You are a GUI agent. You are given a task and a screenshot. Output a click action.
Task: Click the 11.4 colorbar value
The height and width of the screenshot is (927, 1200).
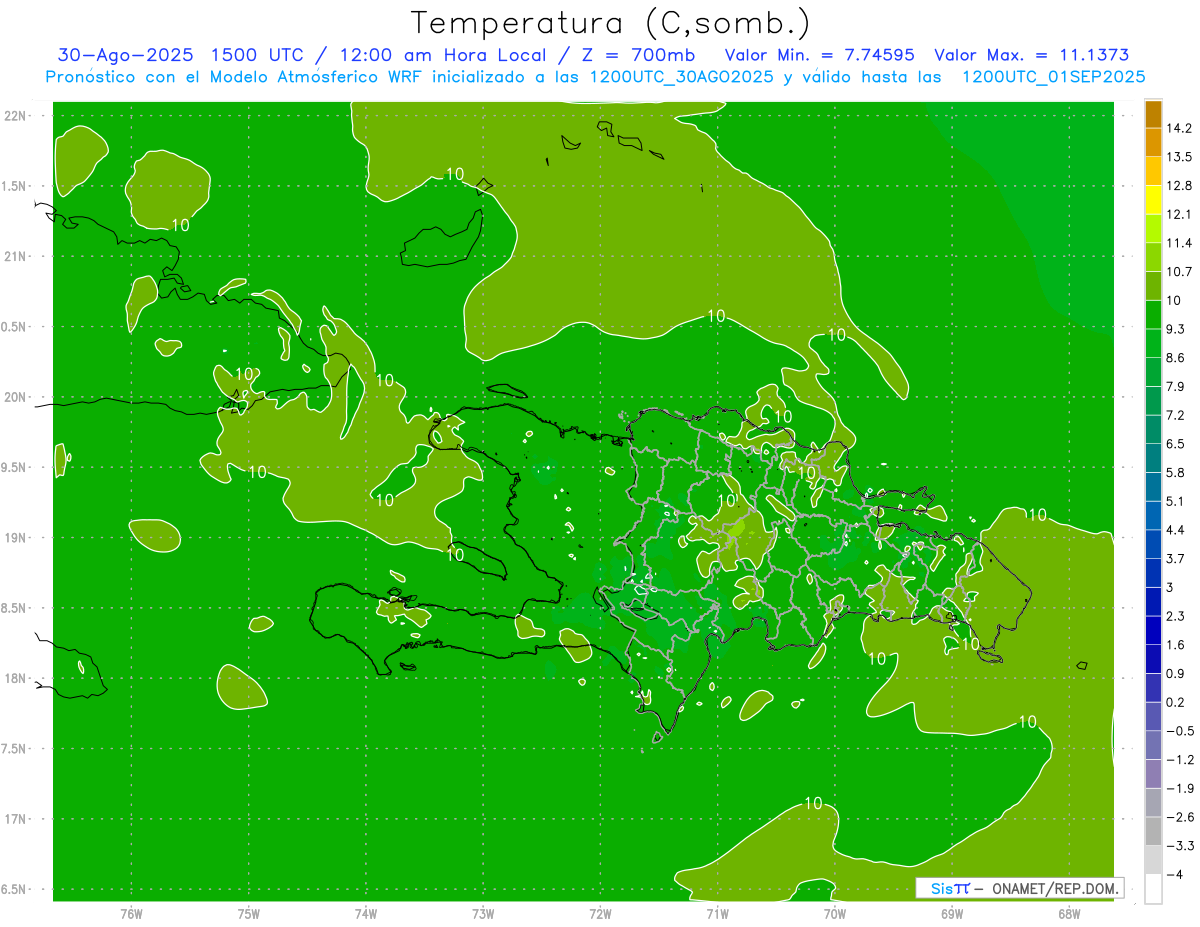pos(1178,243)
